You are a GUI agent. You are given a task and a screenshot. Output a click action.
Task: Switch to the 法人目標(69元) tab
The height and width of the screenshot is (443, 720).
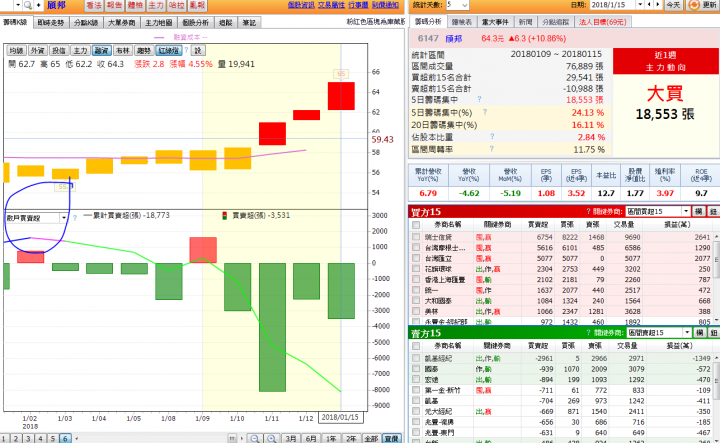(x=602, y=22)
